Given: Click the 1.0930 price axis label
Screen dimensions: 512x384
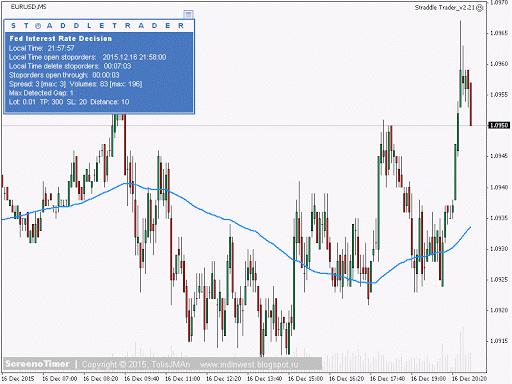Looking at the screenshot, I should [499, 249].
